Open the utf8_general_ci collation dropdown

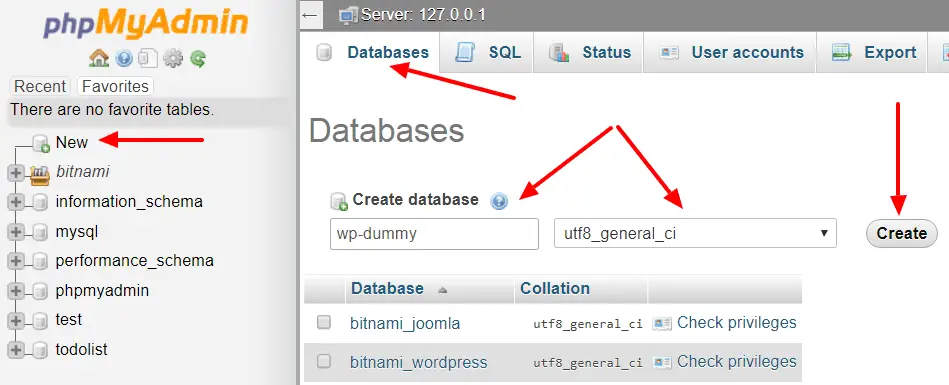point(695,234)
